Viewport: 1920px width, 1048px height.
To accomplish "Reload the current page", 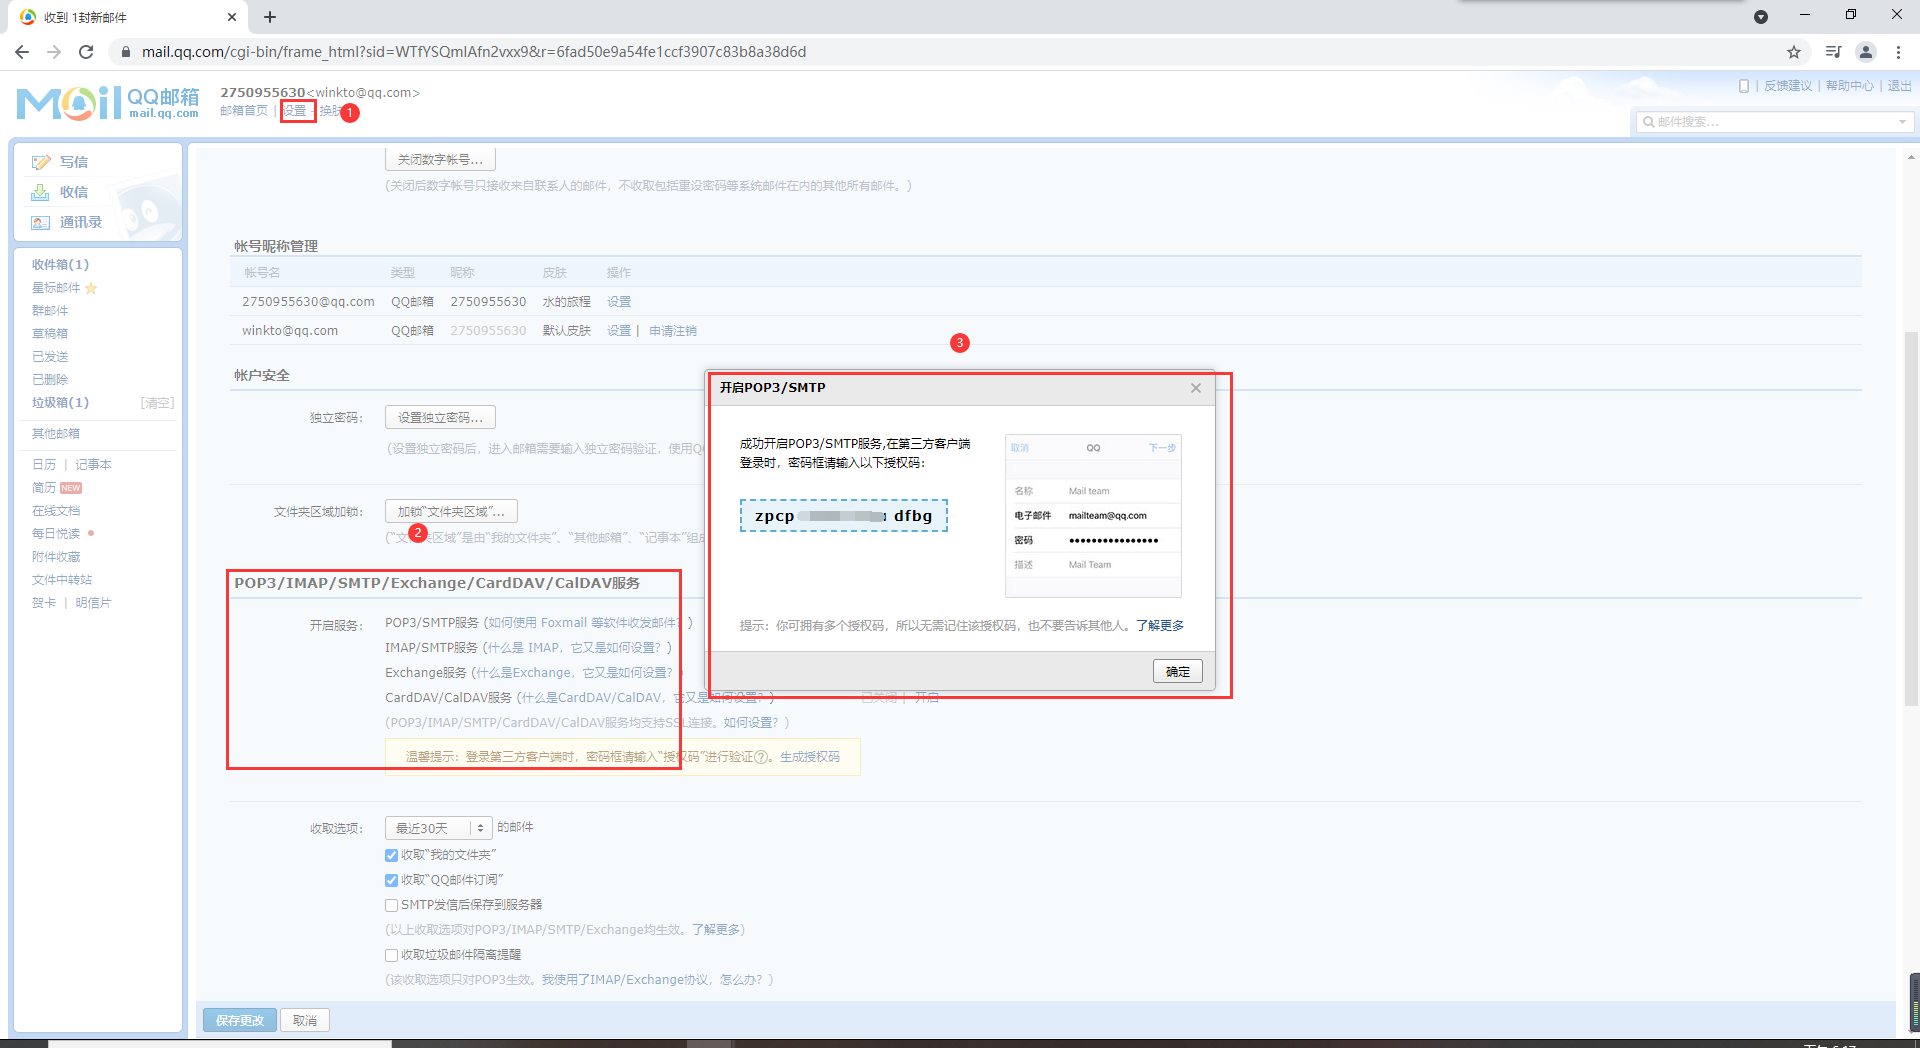I will point(86,52).
